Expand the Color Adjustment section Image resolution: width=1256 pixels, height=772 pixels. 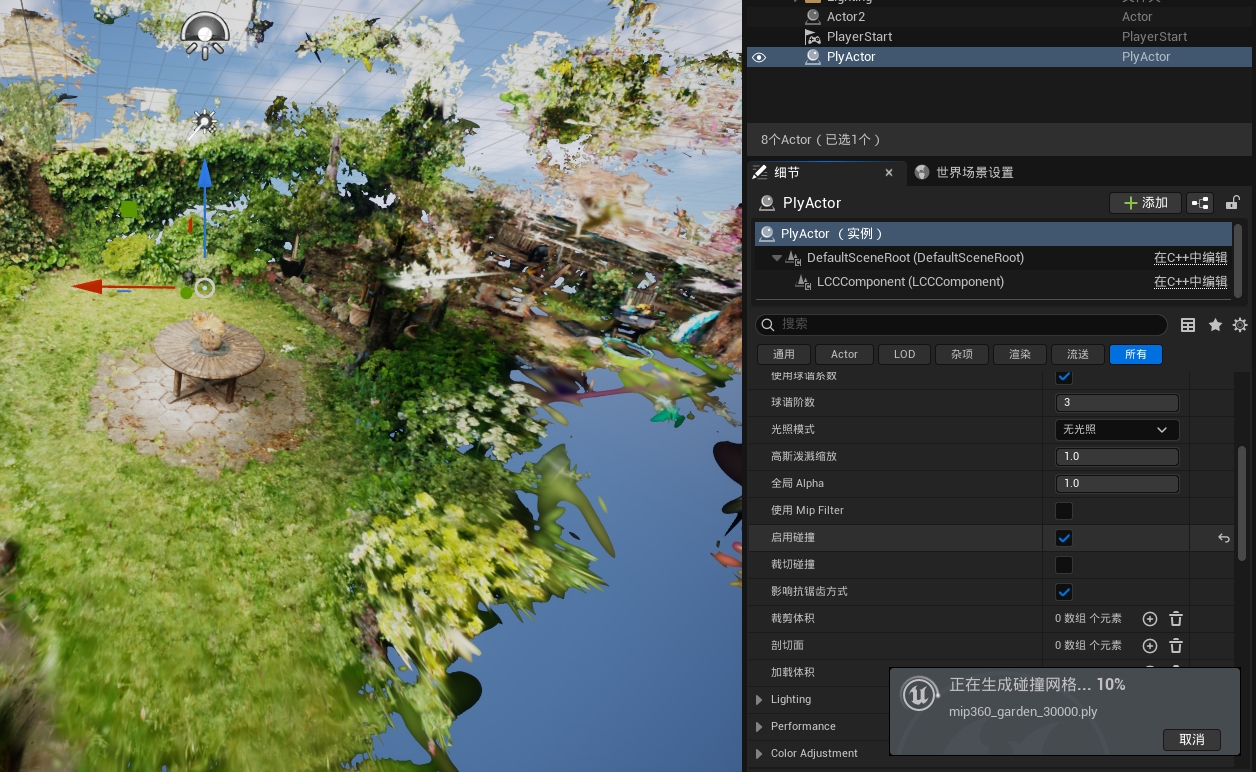click(759, 754)
